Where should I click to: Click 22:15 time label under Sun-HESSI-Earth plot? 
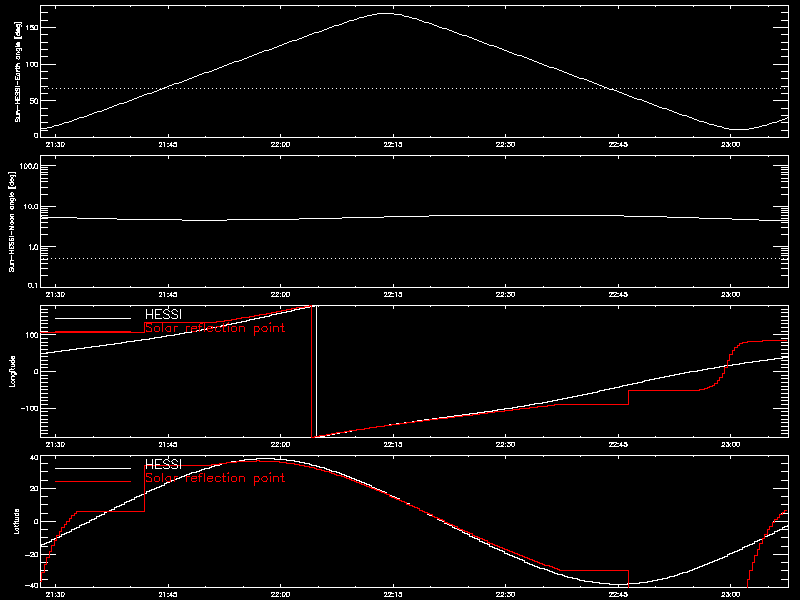pyautogui.click(x=393, y=144)
